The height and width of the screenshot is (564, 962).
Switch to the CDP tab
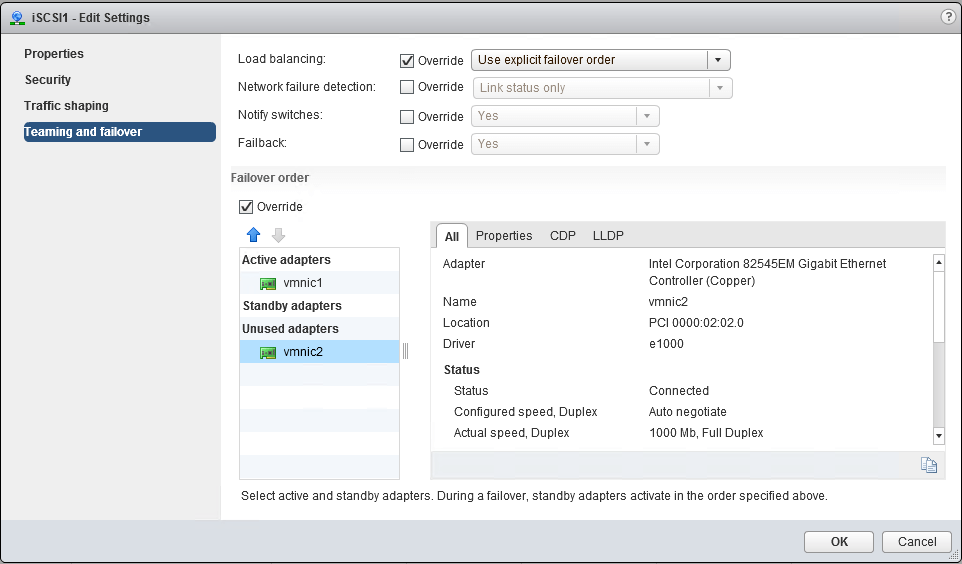click(x=562, y=236)
